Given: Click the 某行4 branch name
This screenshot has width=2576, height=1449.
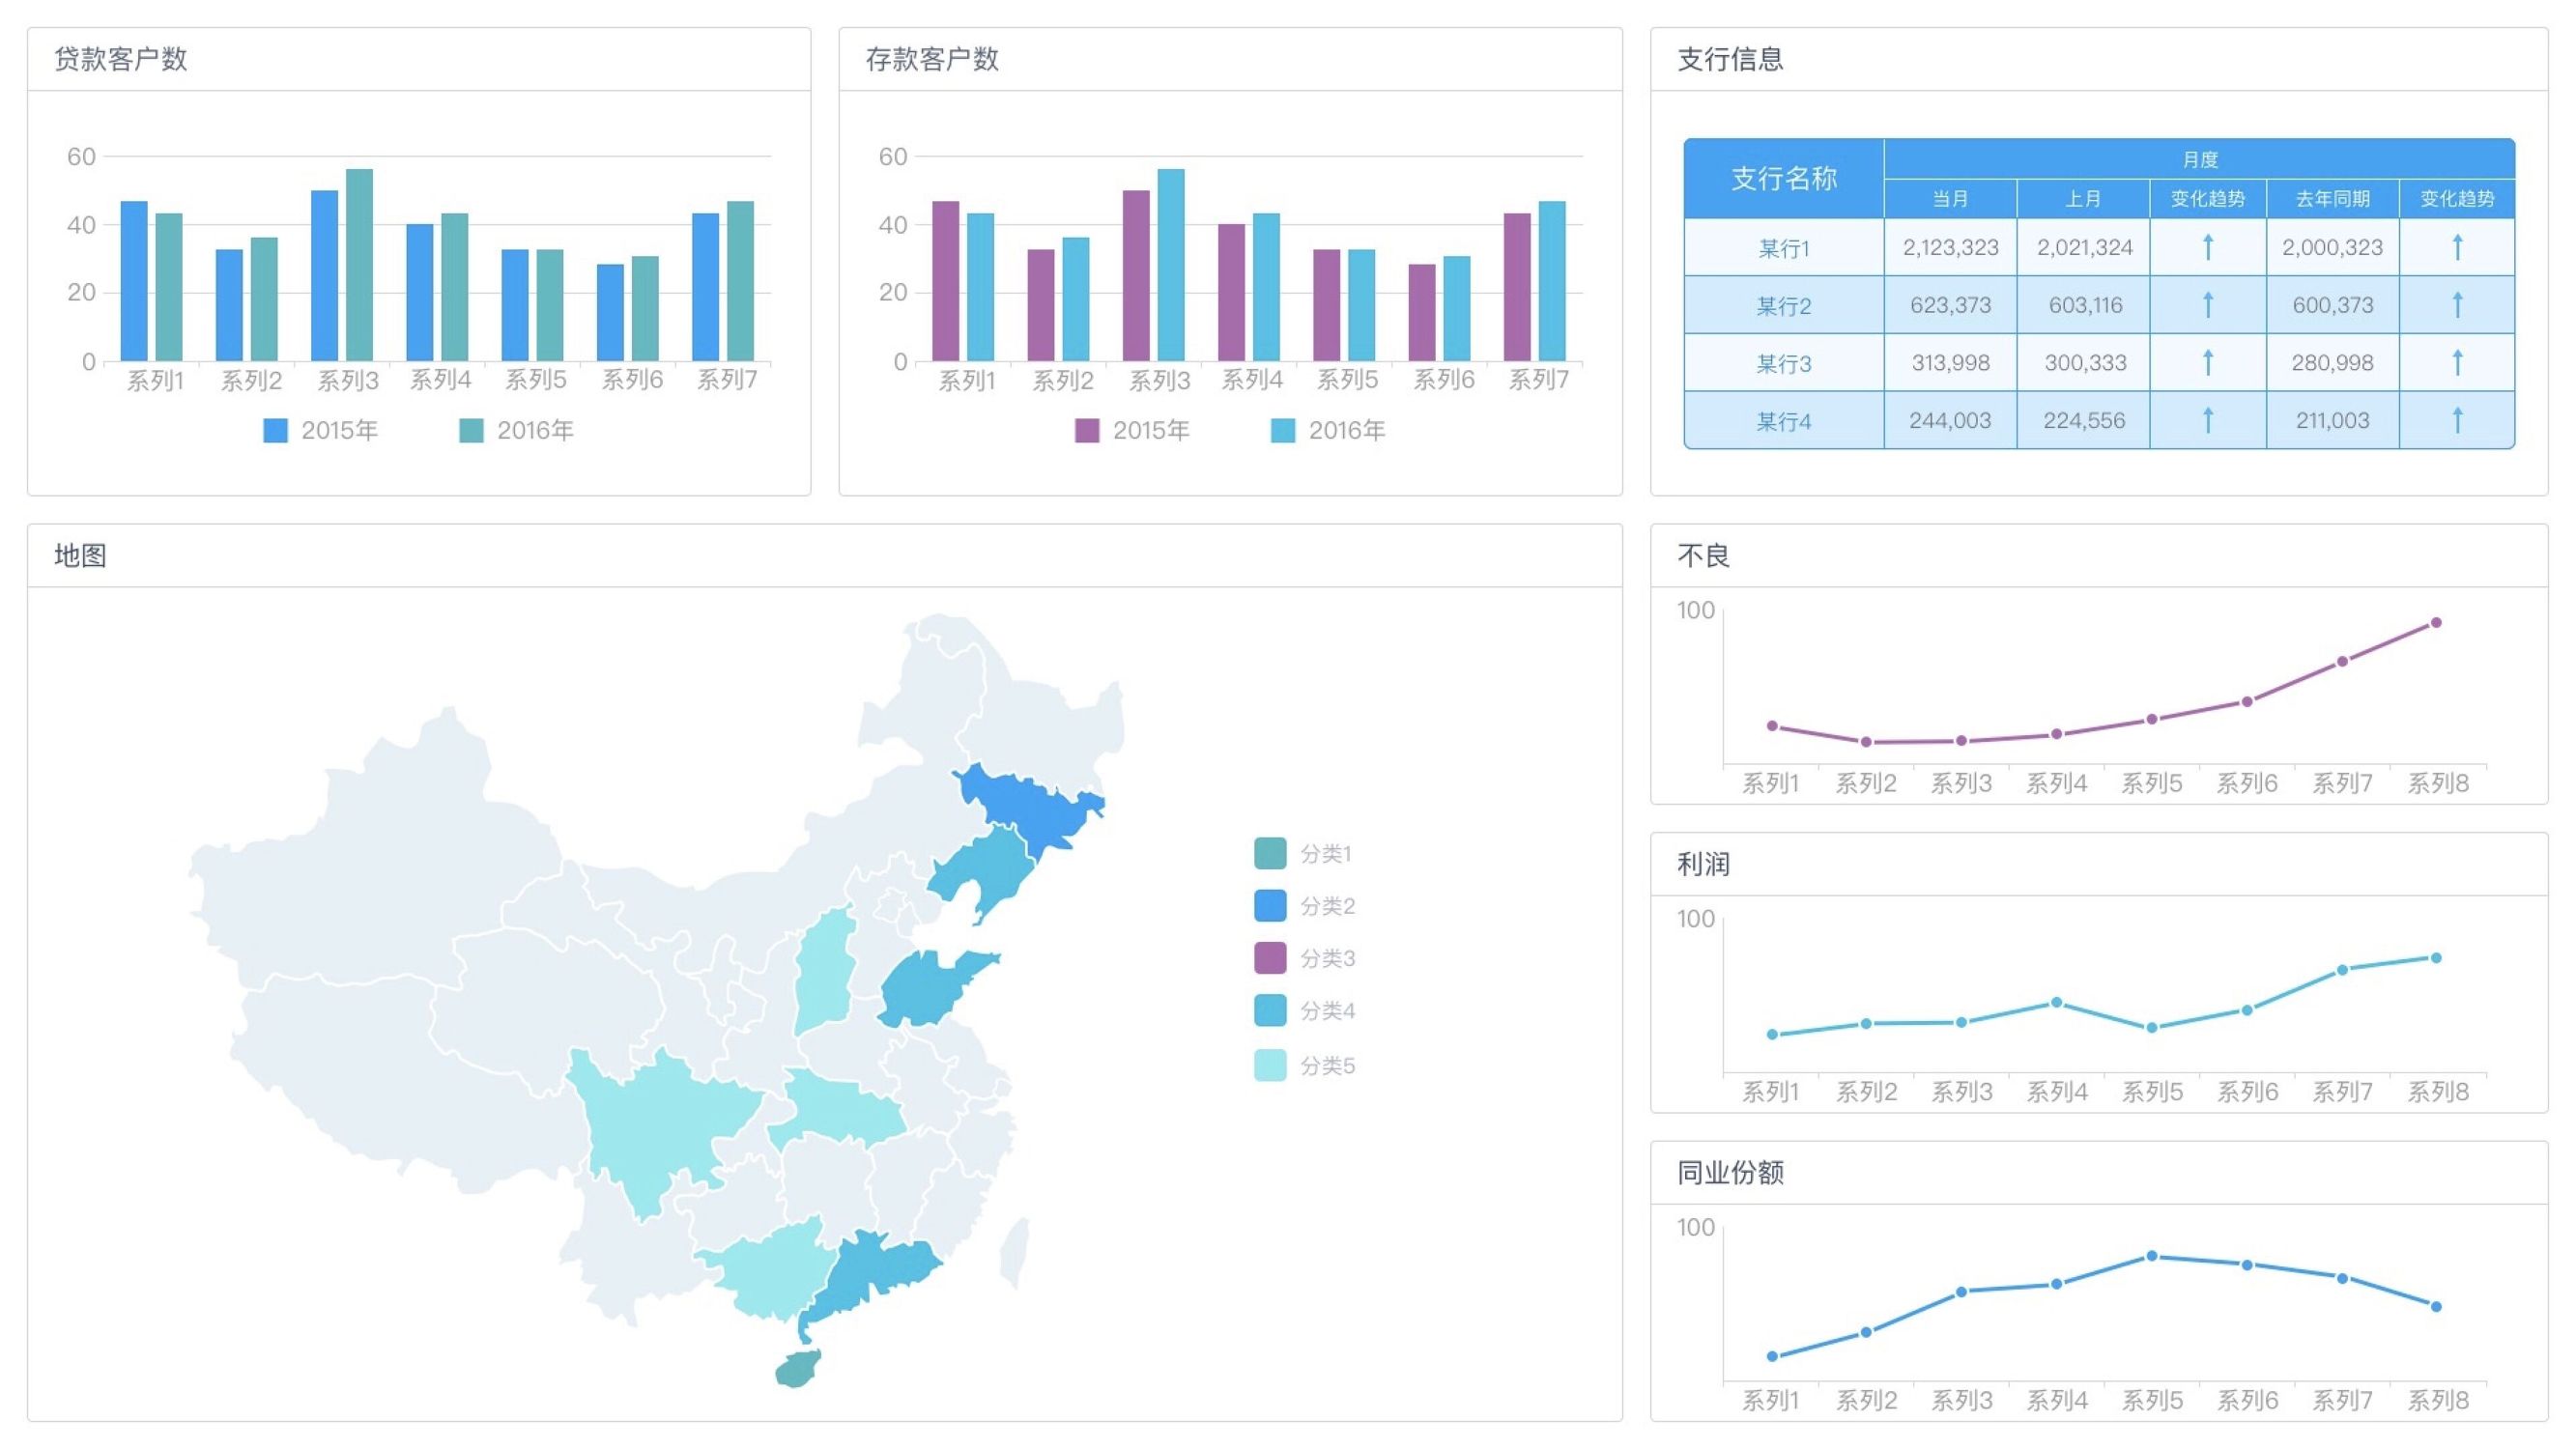Looking at the screenshot, I should click(x=1785, y=420).
